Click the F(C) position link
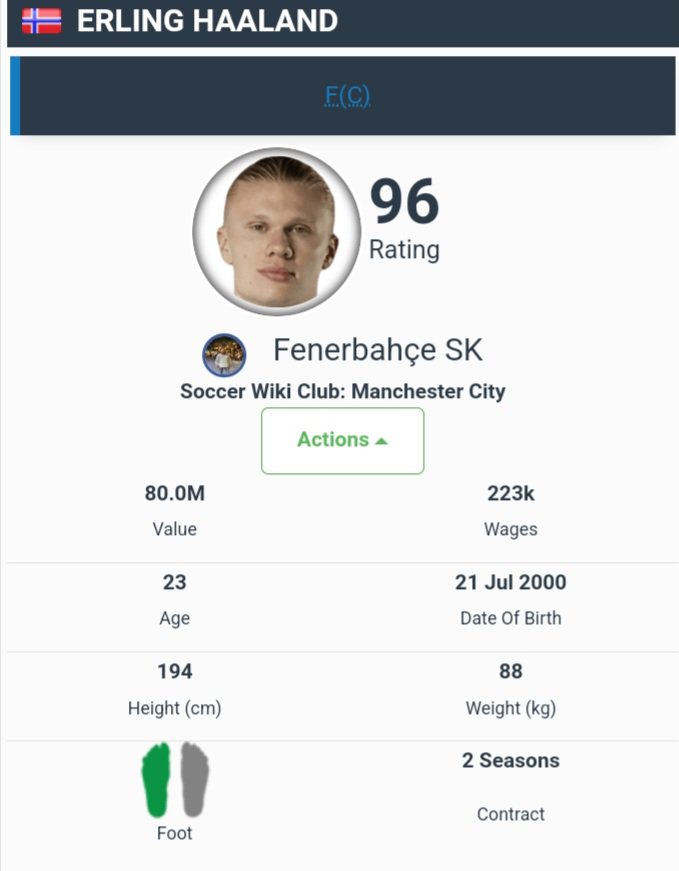The height and width of the screenshot is (871, 679). (347, 96)
